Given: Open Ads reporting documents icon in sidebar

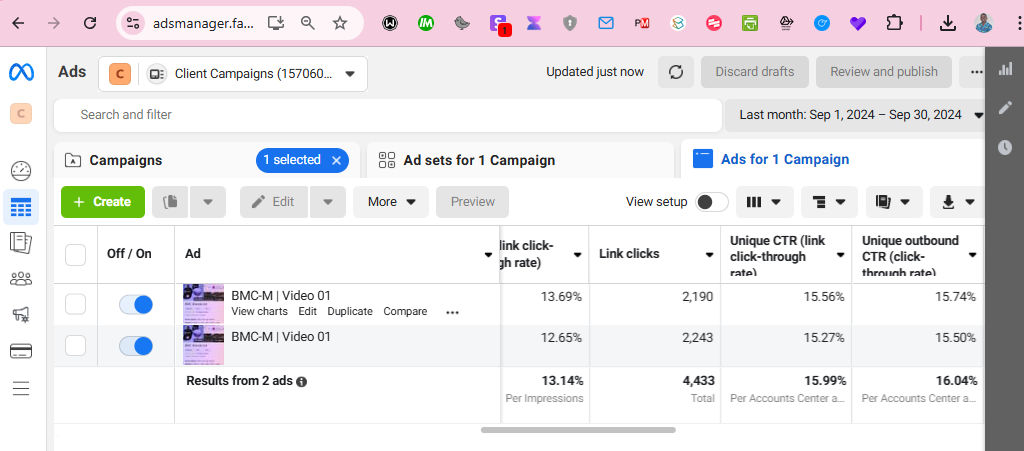Looking at the screenshot, I should tap(21, 243).
